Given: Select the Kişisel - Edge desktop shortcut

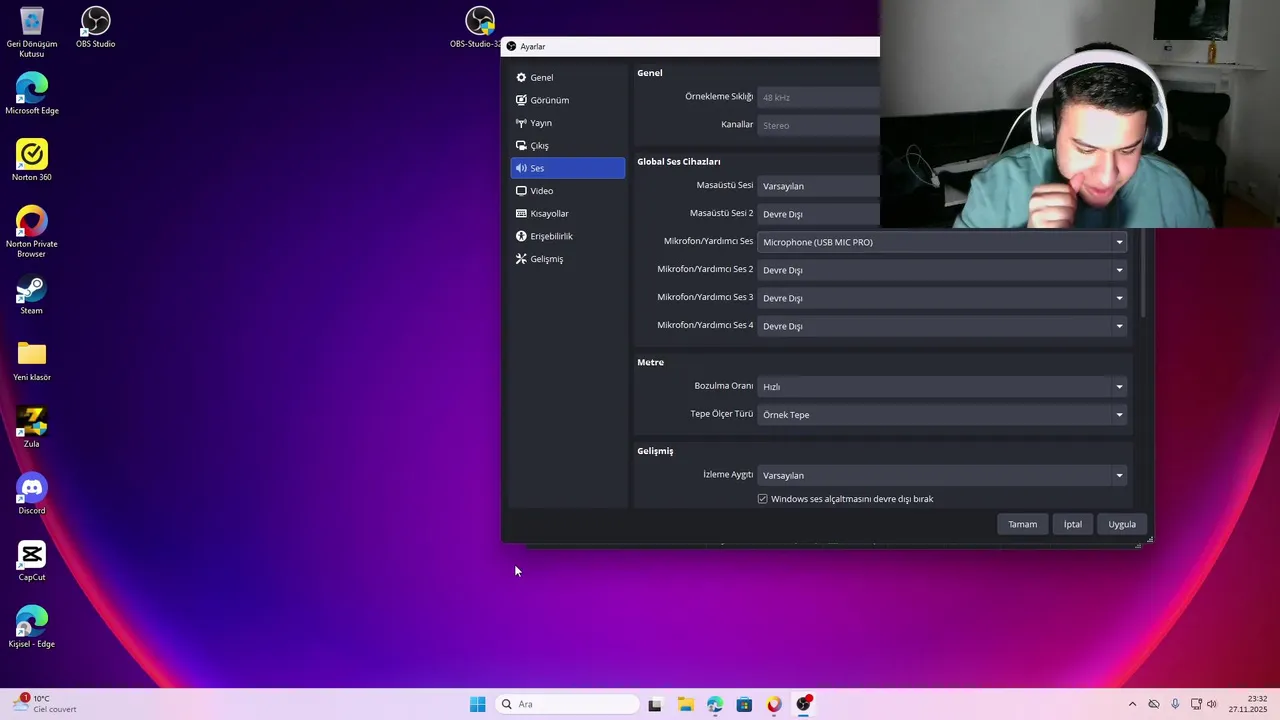Looking at the screenshot, I should (31, 627).
